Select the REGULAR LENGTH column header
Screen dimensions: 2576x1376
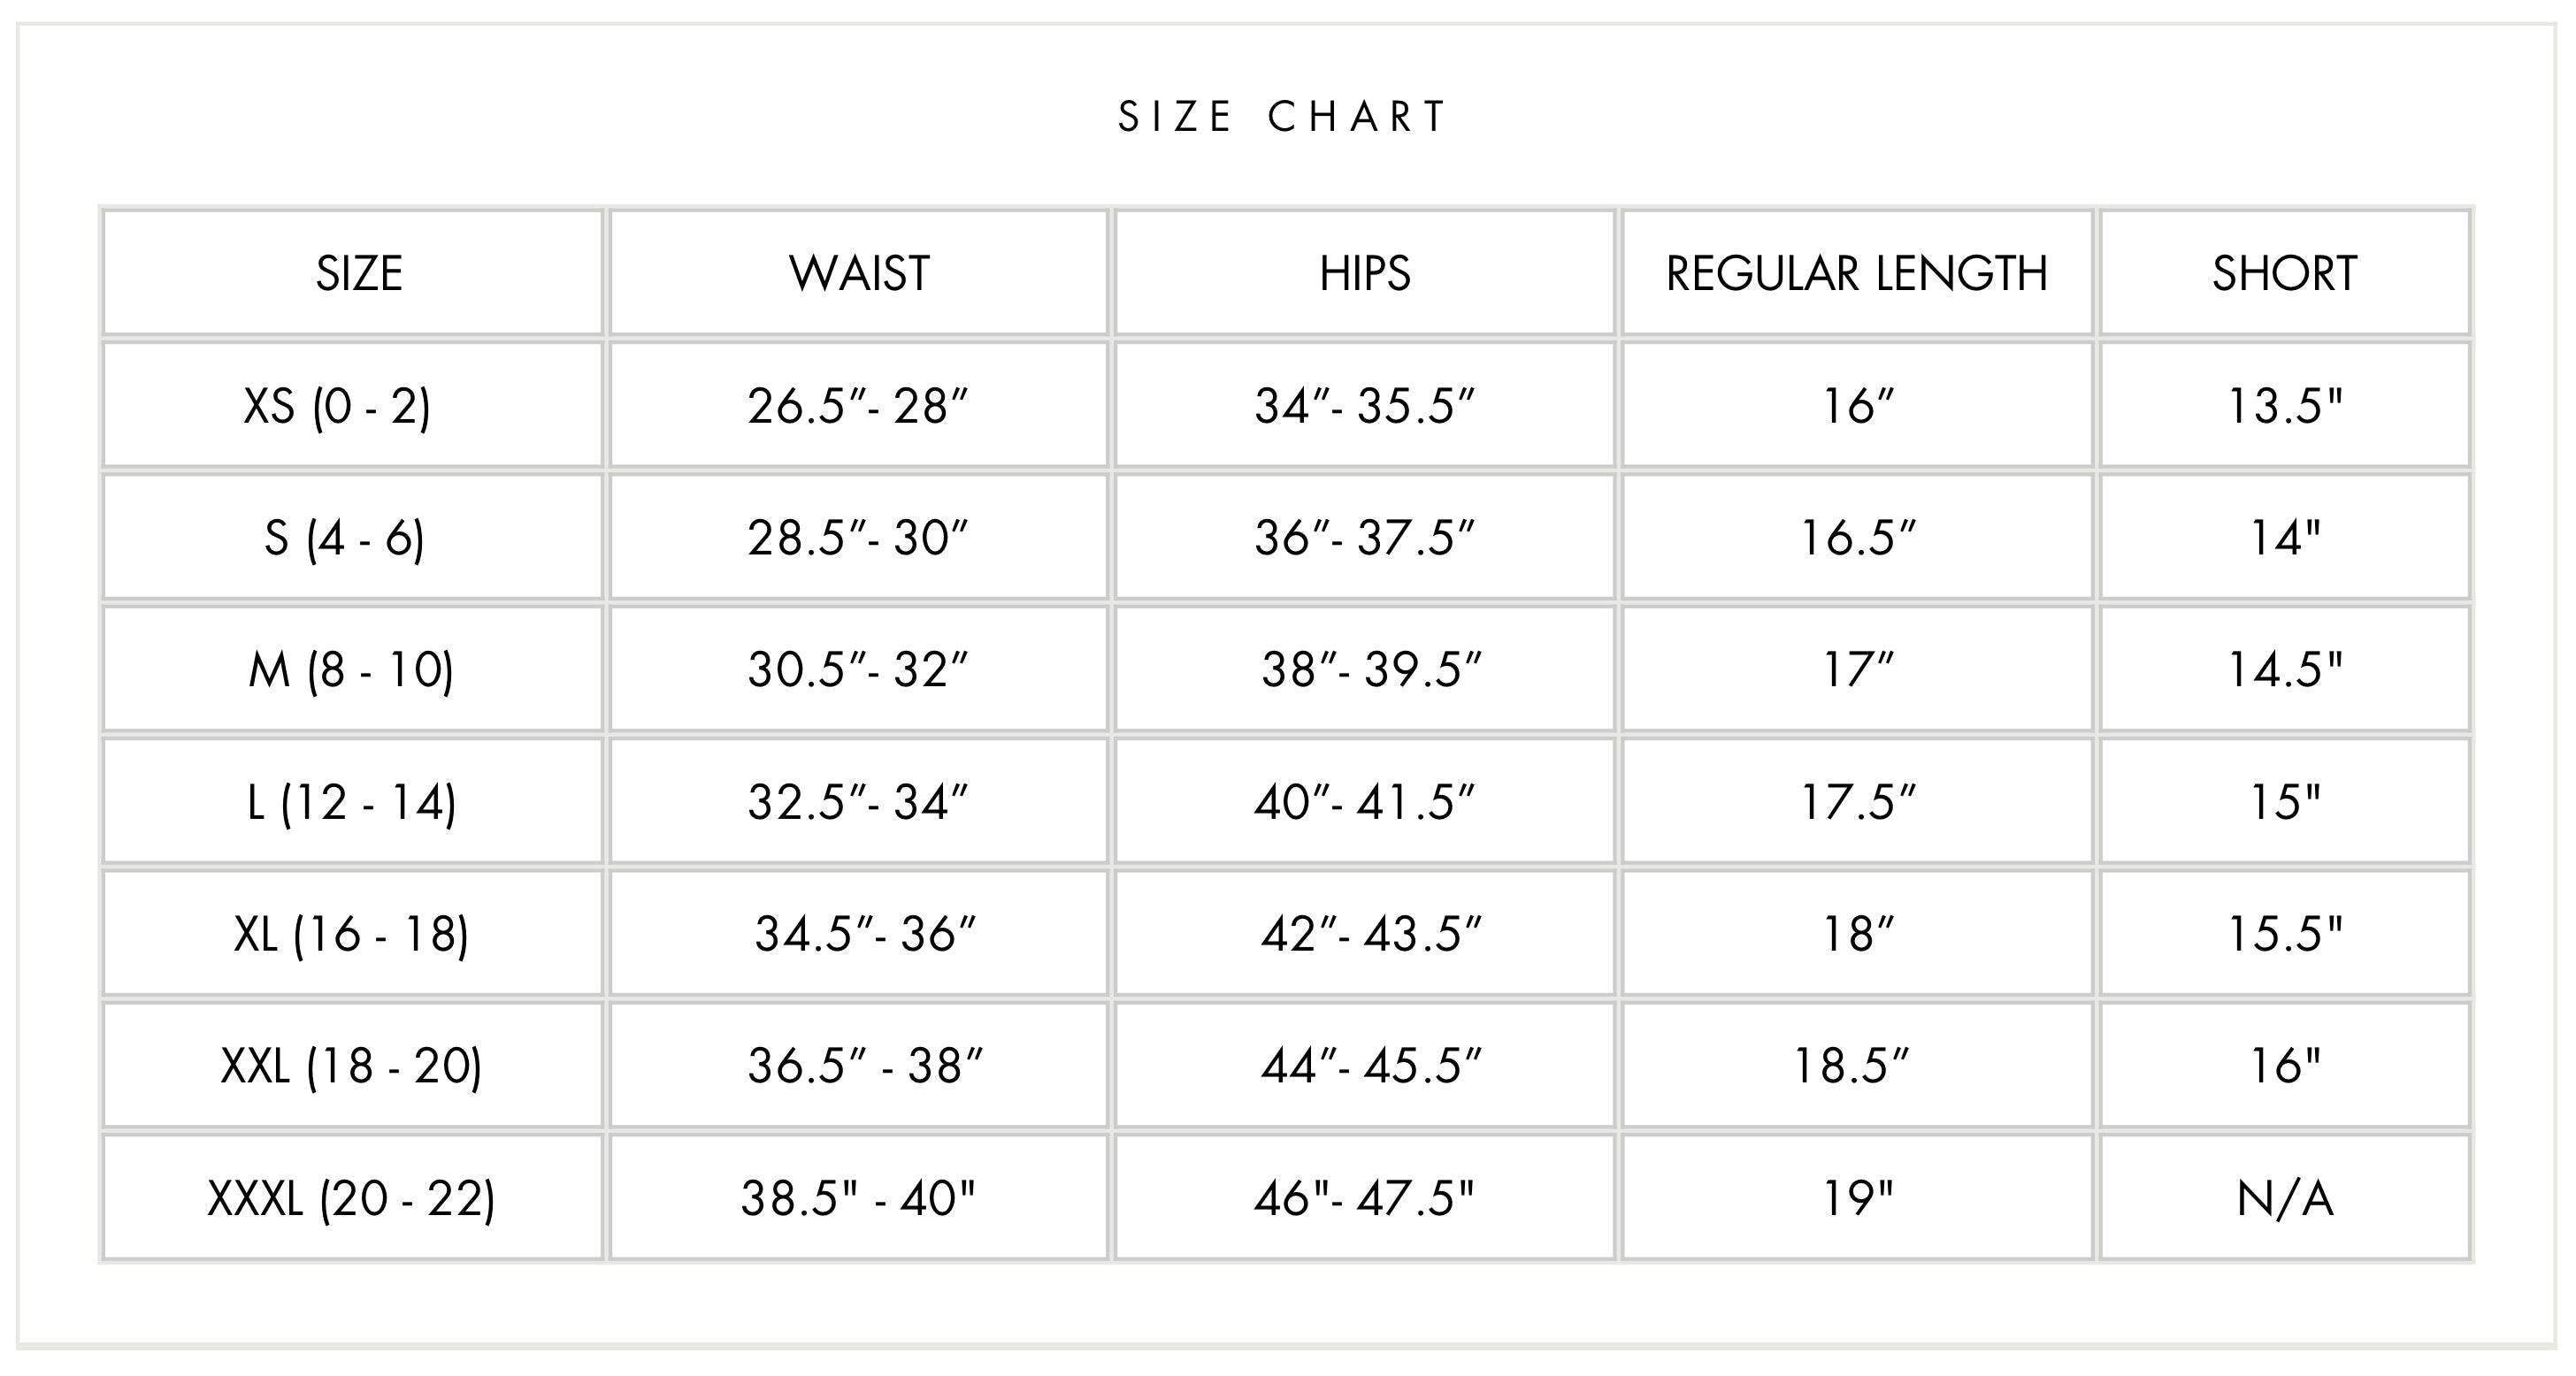[x=1857, y=272]
